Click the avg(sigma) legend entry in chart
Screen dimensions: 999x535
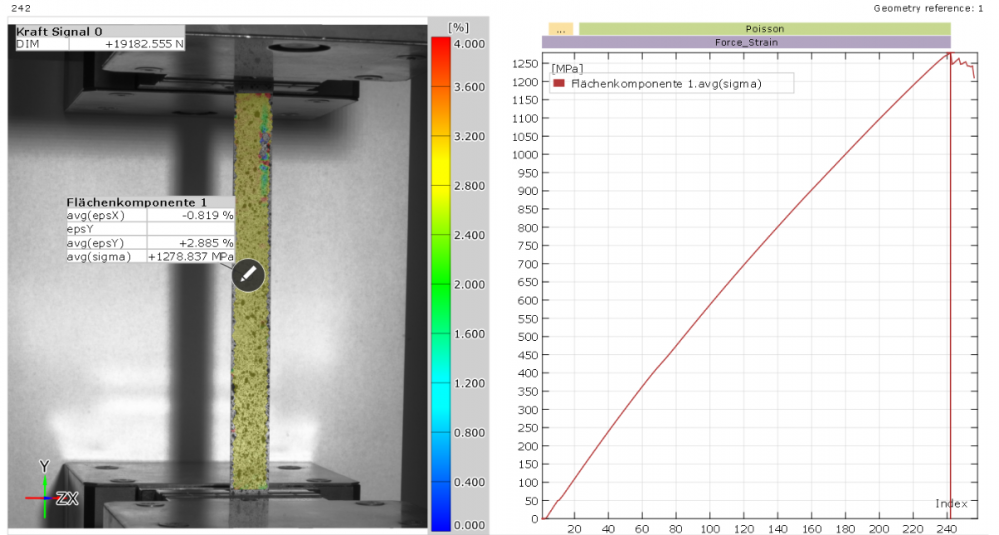665,84
